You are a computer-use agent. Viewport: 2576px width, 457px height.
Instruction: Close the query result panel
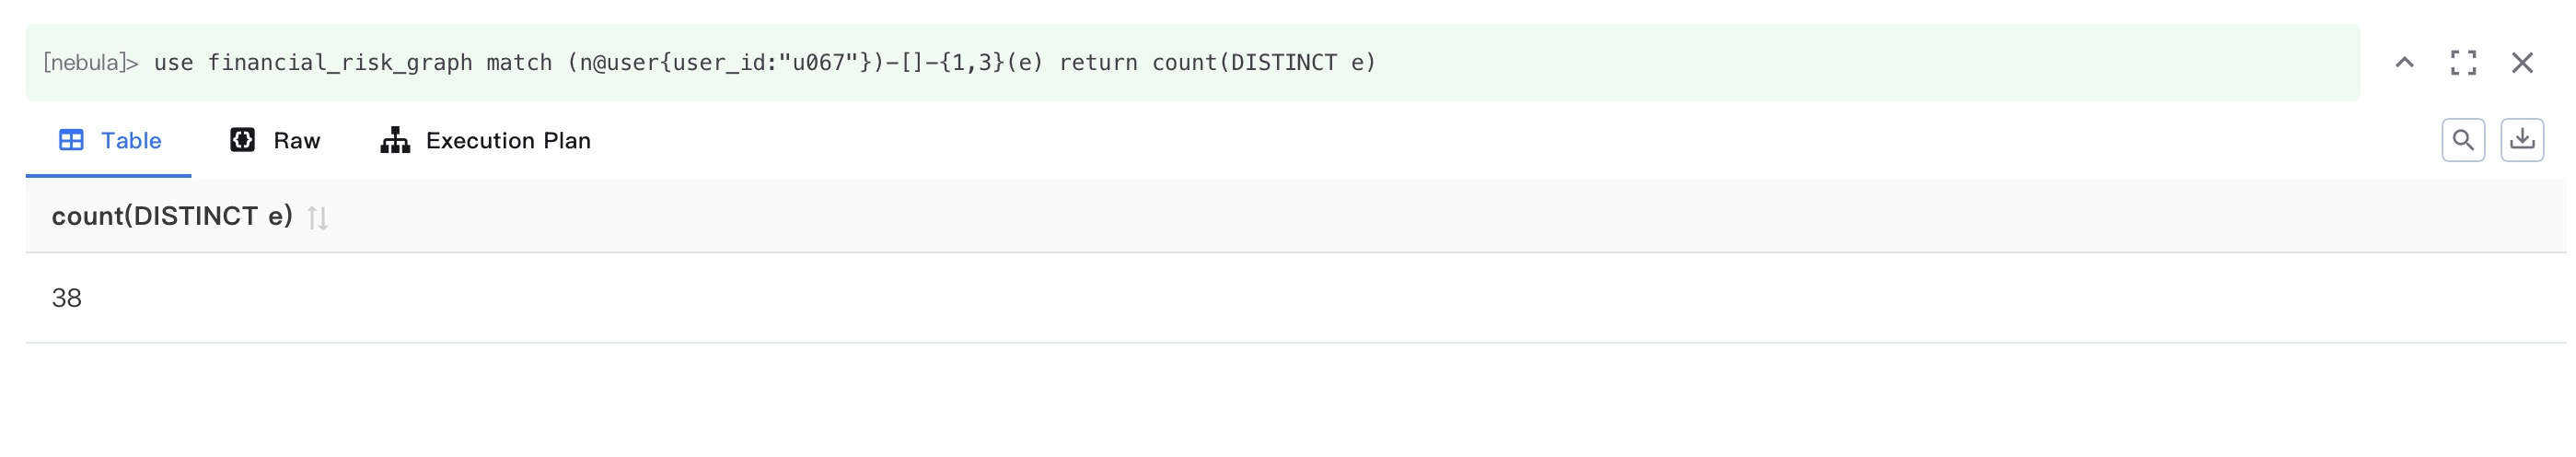coord(2522,63)
